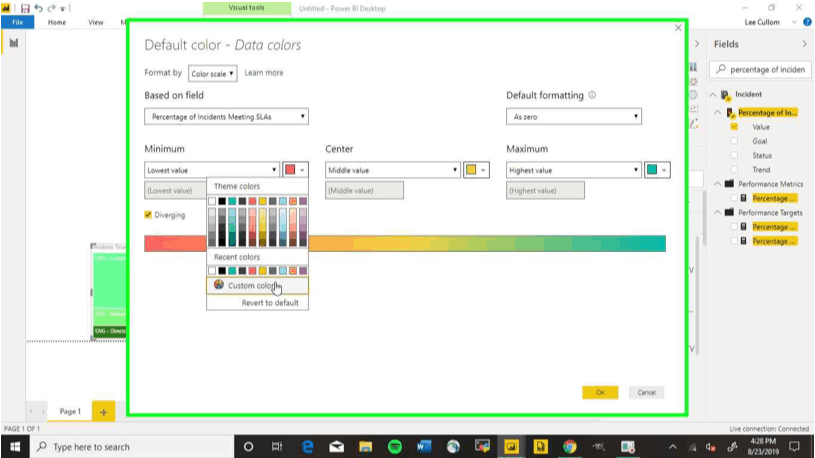Click the add page plus button
The width and height of the screenshot is (815, 458).
pos(103,412)
